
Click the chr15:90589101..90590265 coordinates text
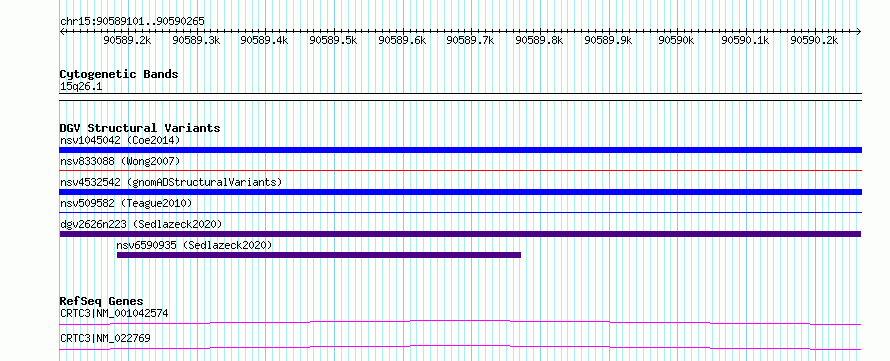click(132, 22)
